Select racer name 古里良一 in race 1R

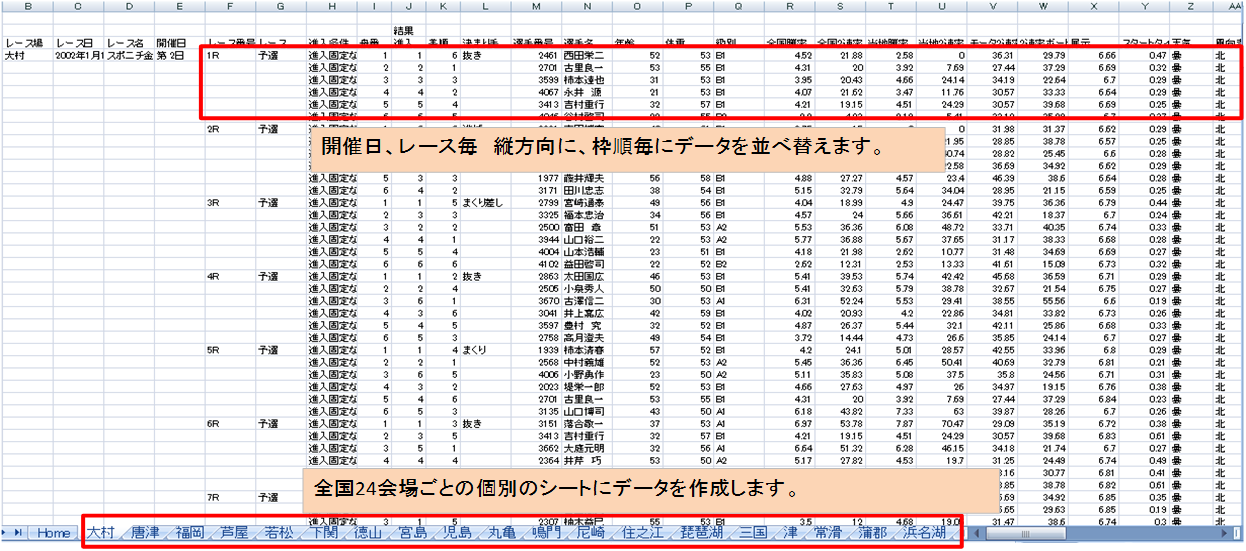(x=585, y=68)
